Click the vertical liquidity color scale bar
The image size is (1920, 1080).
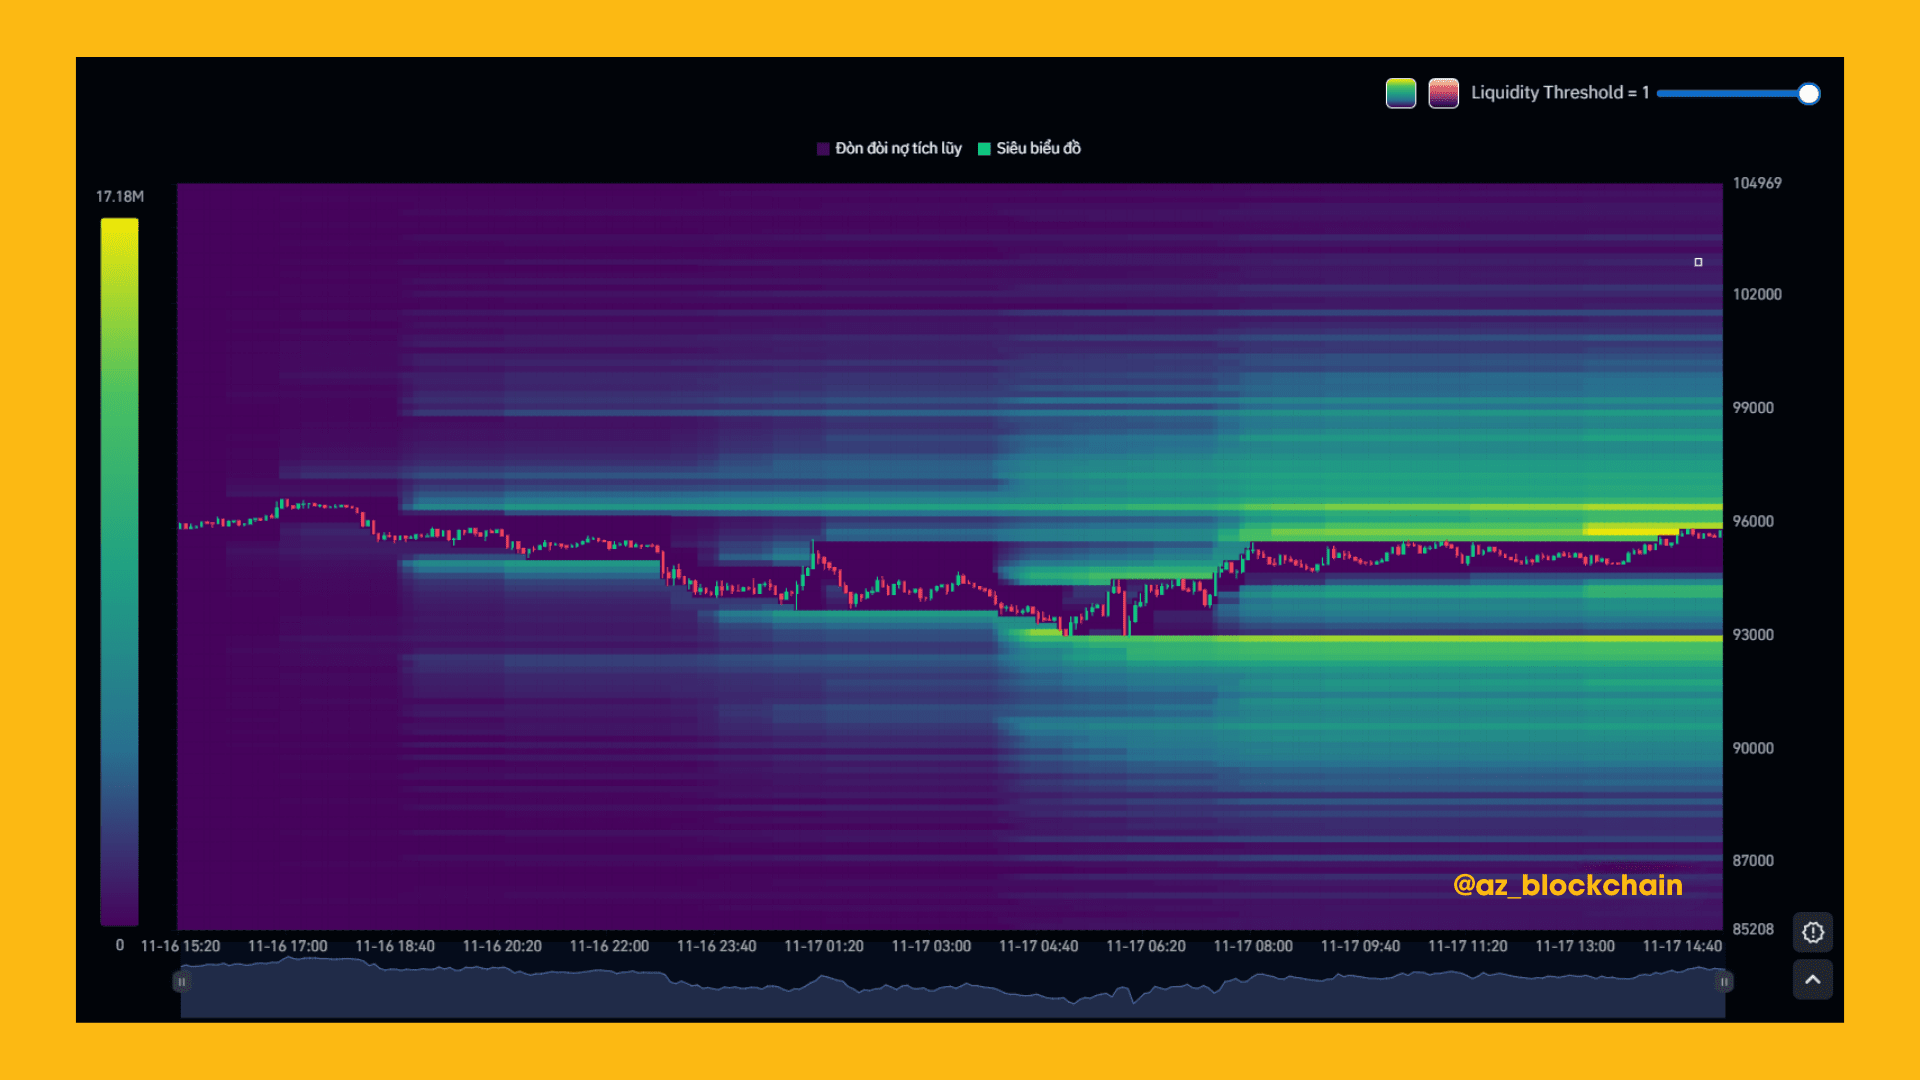119,570
